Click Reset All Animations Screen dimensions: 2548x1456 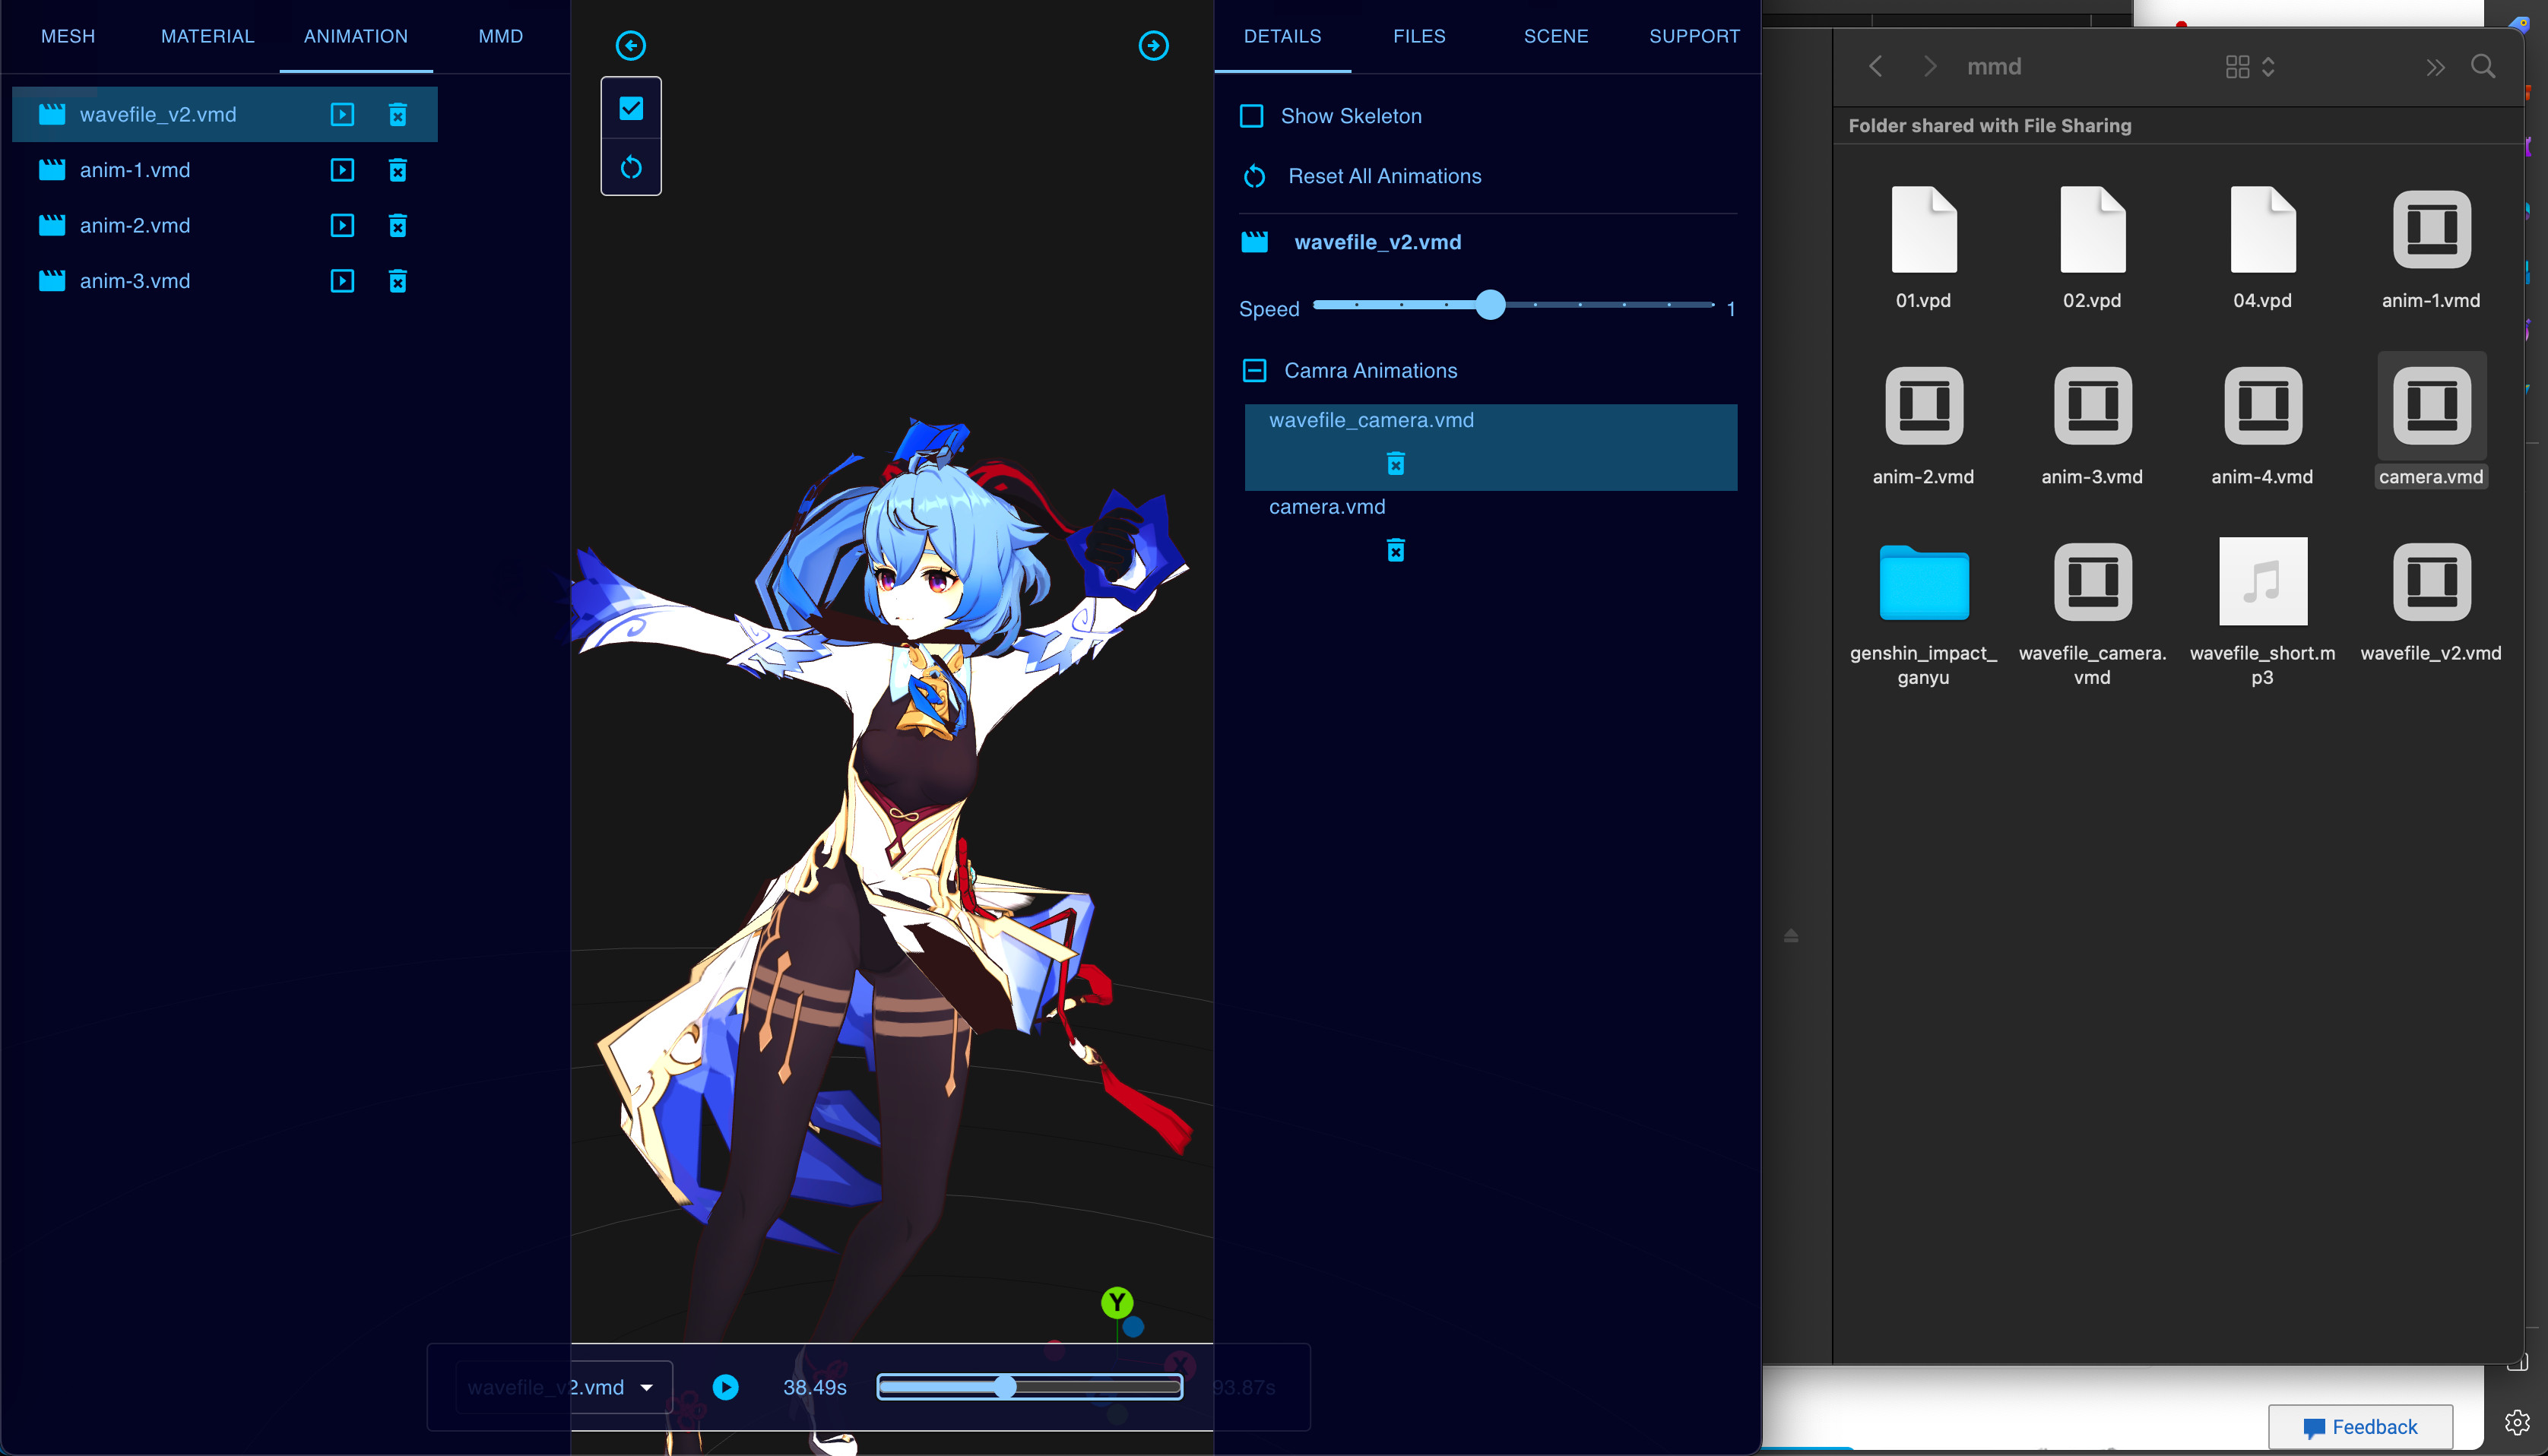click(x=1361, y=176)
